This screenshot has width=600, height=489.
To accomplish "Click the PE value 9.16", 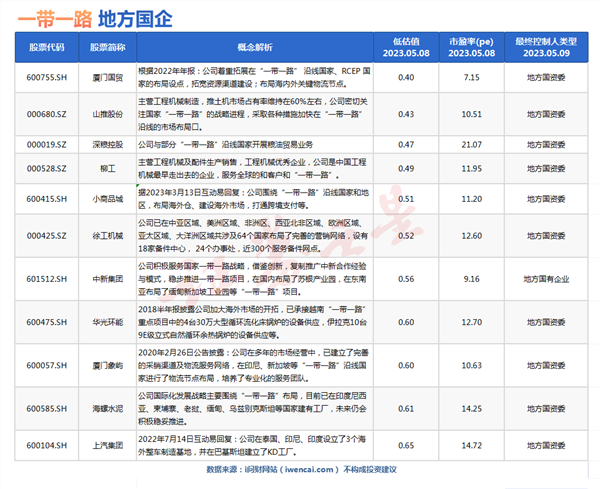I will [471, 279].
